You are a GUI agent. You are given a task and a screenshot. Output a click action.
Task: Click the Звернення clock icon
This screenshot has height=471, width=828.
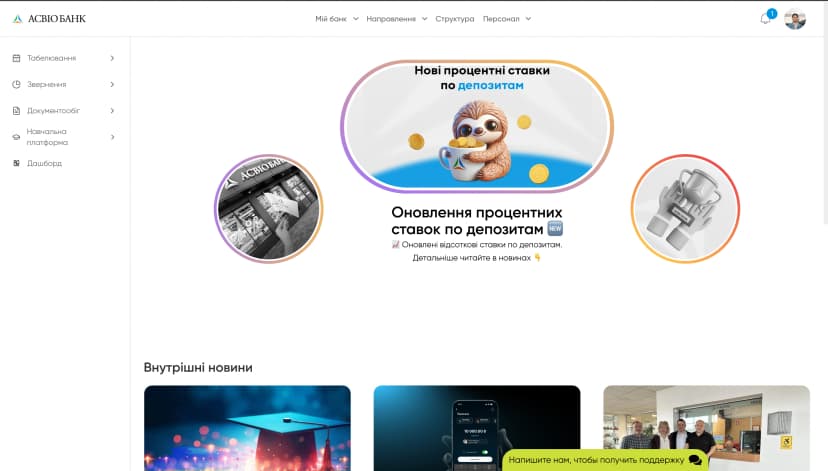click(x=16, y=84)
